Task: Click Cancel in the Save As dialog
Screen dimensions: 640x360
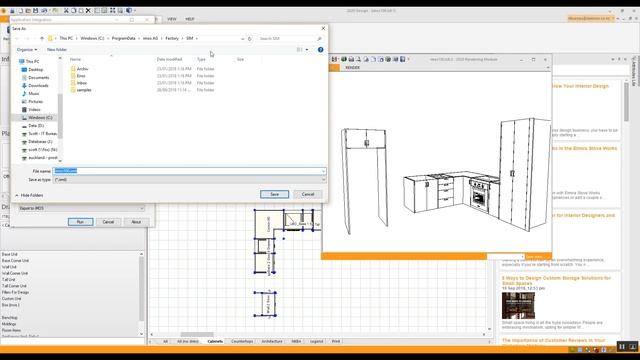Action: pos(308,194)
